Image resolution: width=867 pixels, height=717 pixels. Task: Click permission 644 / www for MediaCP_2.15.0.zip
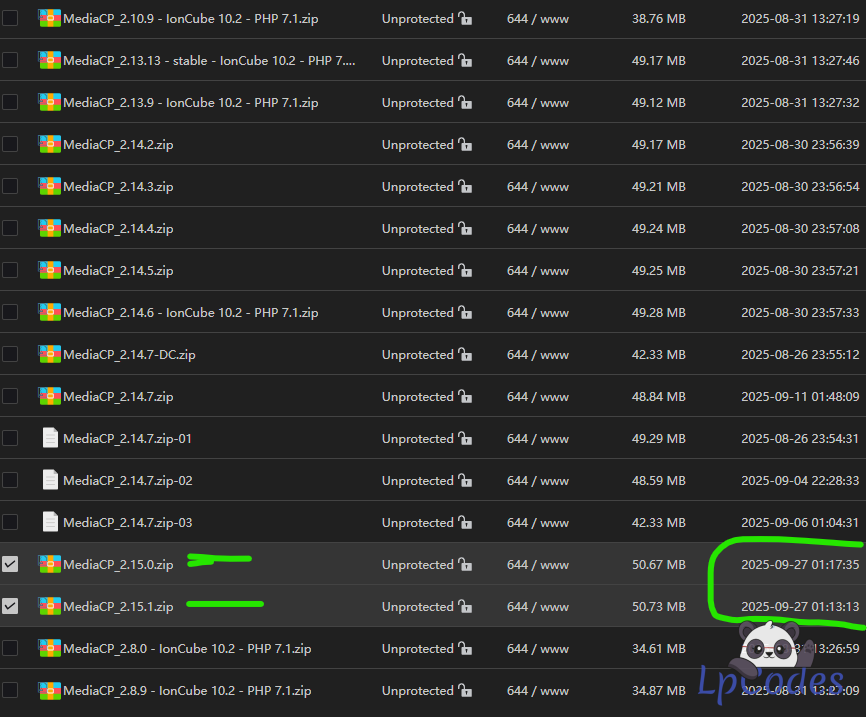tap(537, 565)
